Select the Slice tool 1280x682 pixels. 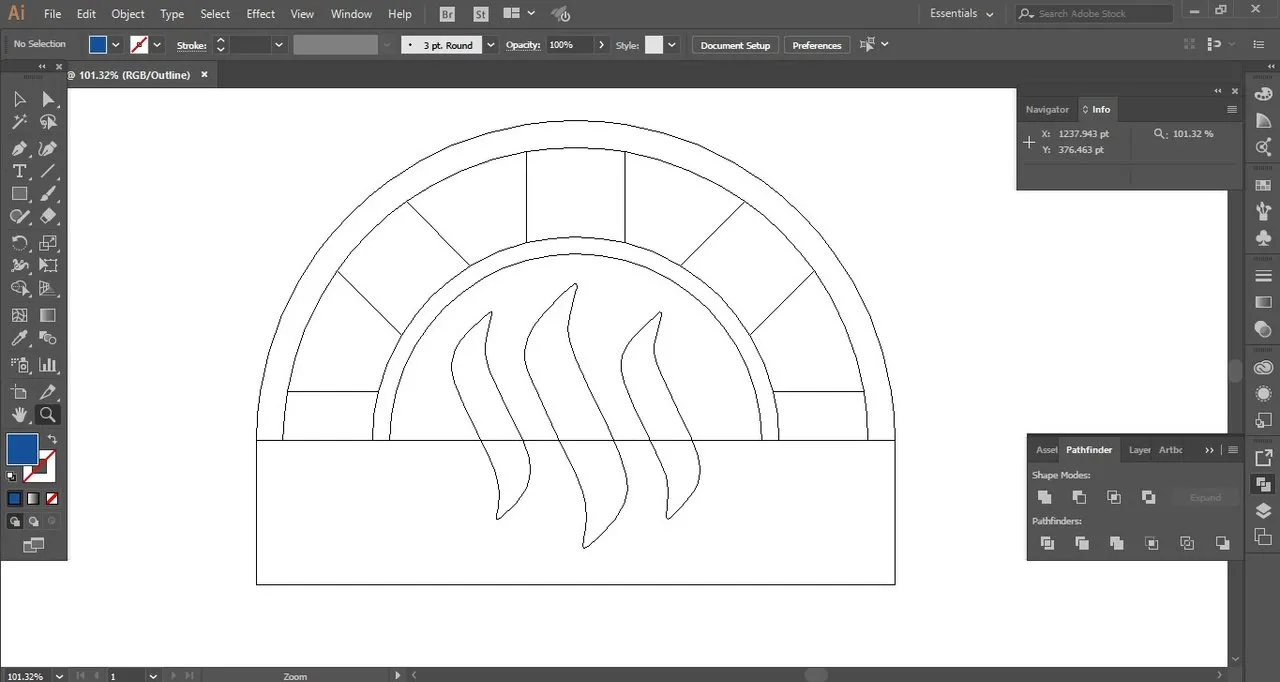(48, 391)
